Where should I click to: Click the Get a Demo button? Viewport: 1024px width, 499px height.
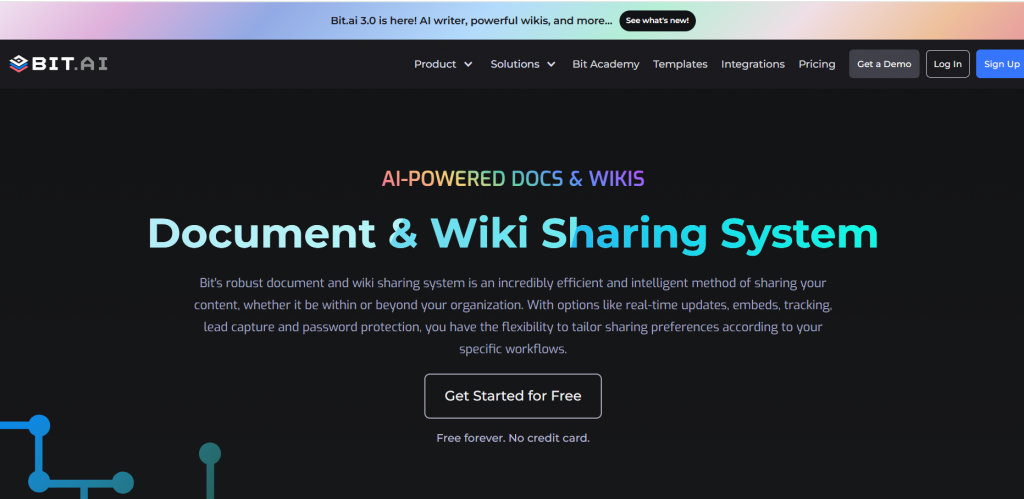click(884, 64)
